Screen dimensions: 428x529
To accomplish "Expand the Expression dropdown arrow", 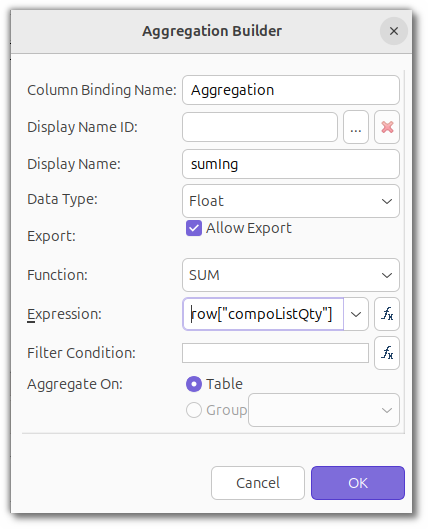I will (356, 314).
